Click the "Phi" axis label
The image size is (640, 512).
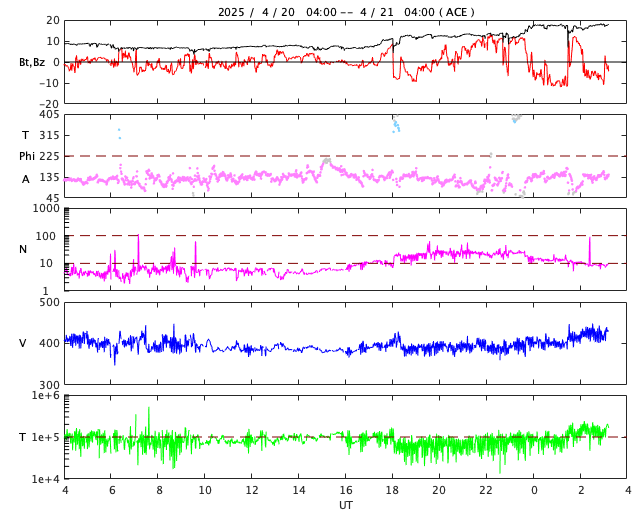pos(27,156)
